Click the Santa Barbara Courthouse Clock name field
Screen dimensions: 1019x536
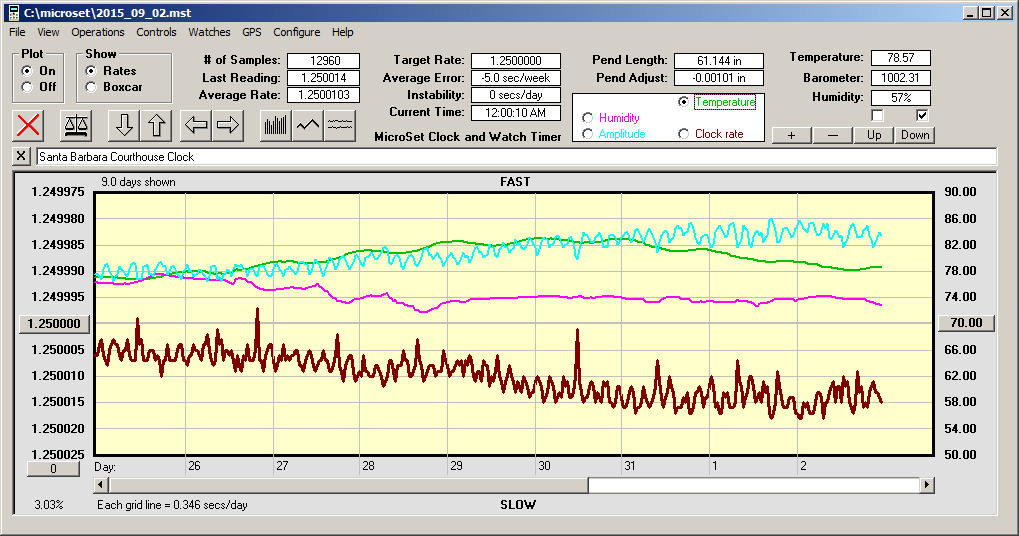coord(516,157)
